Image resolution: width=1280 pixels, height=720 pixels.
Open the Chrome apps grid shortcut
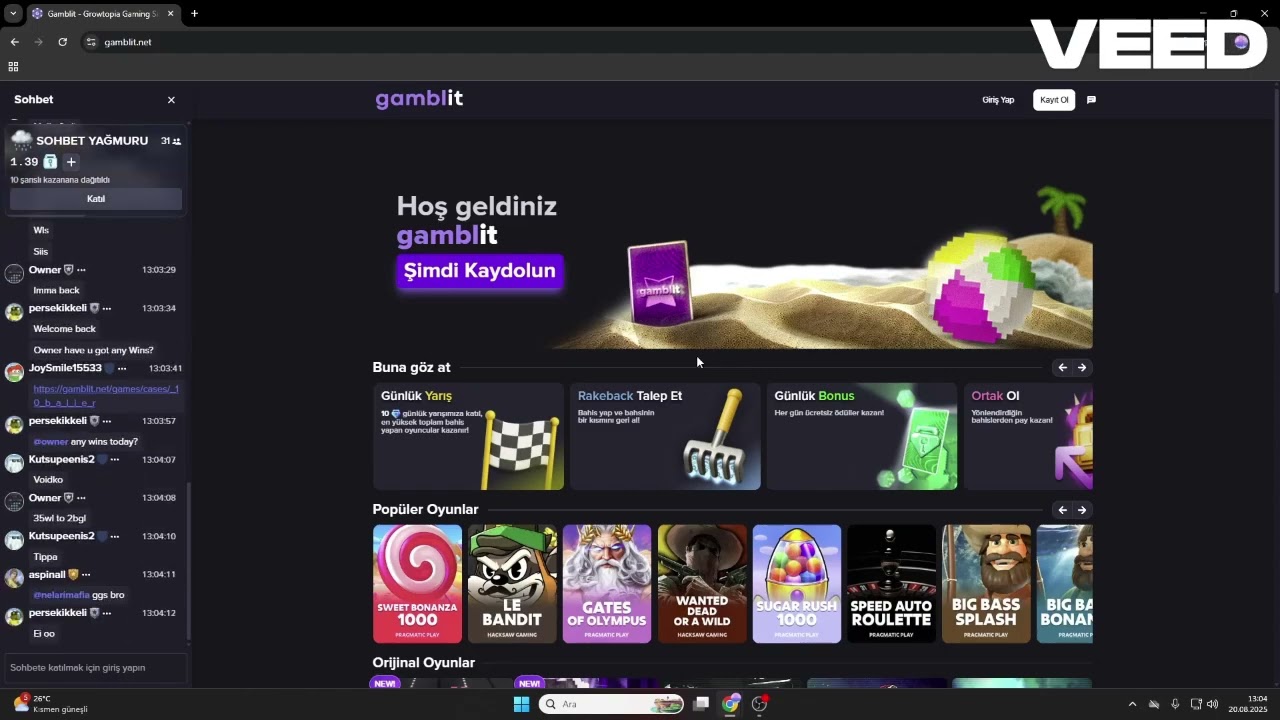pyautogui.click(x=13, y=67)
